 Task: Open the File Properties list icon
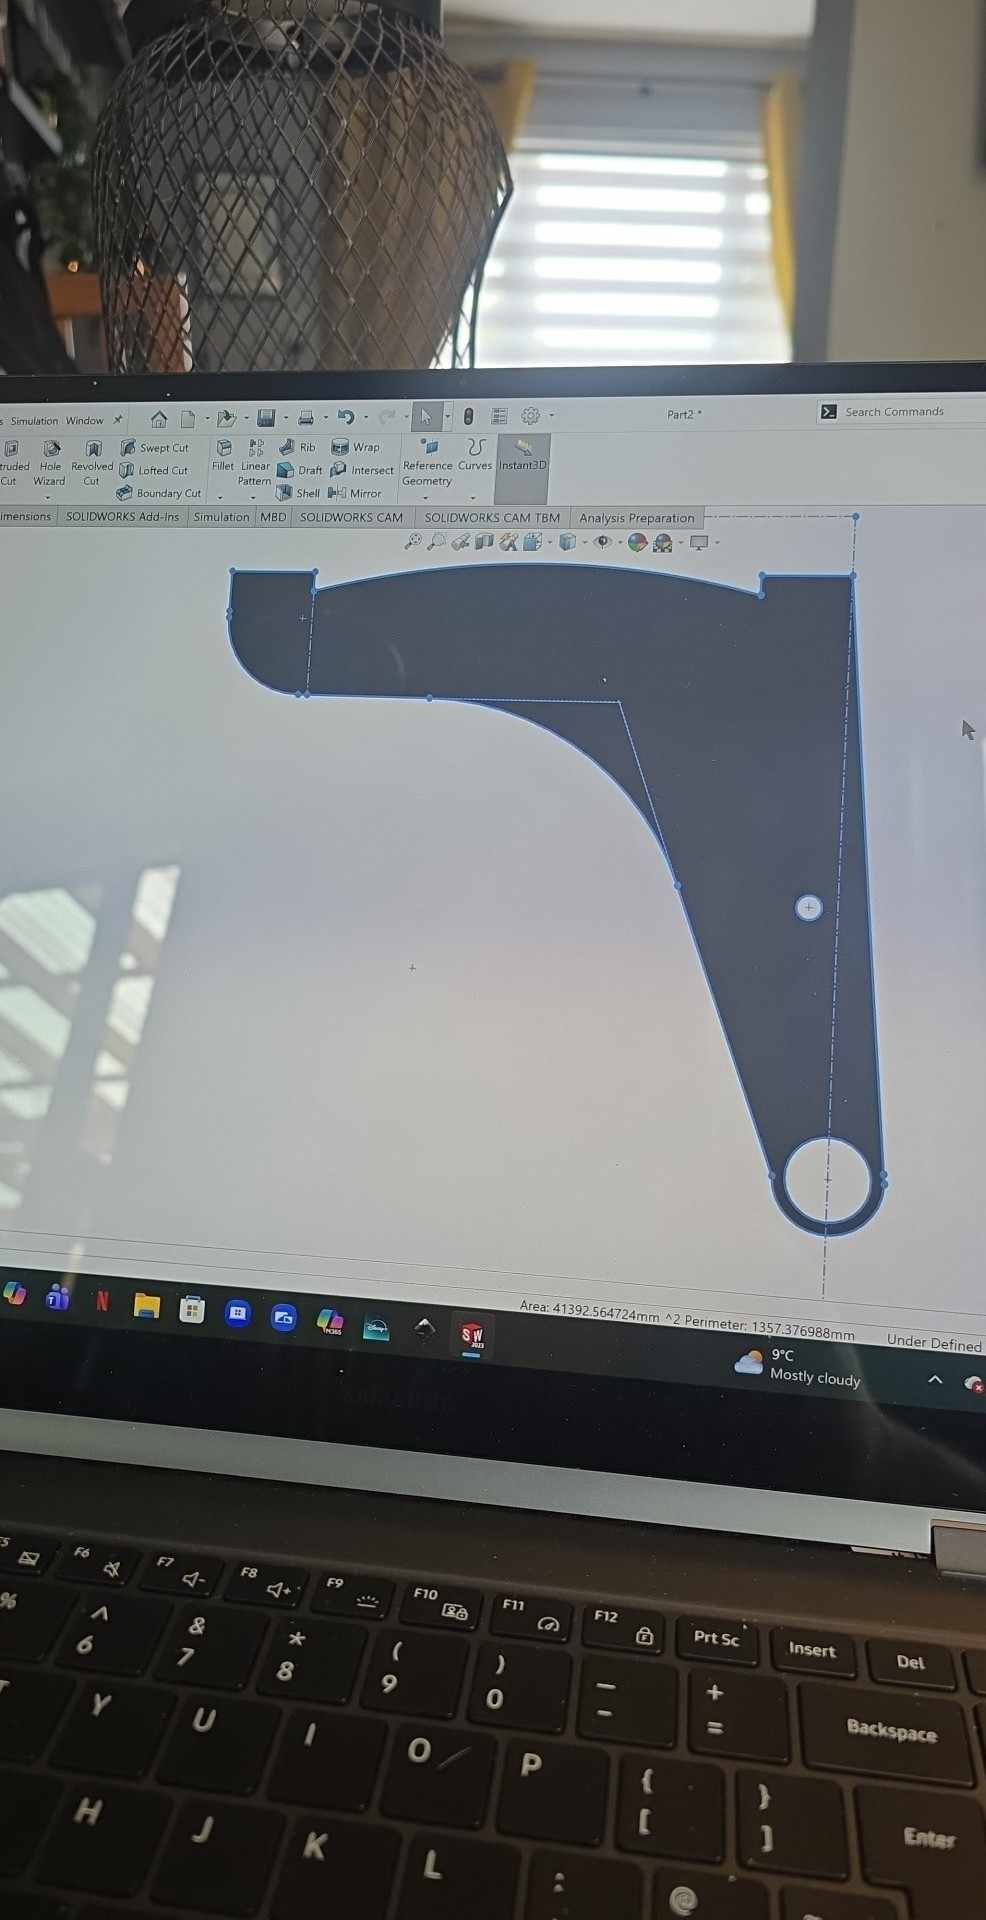point(499,416)
